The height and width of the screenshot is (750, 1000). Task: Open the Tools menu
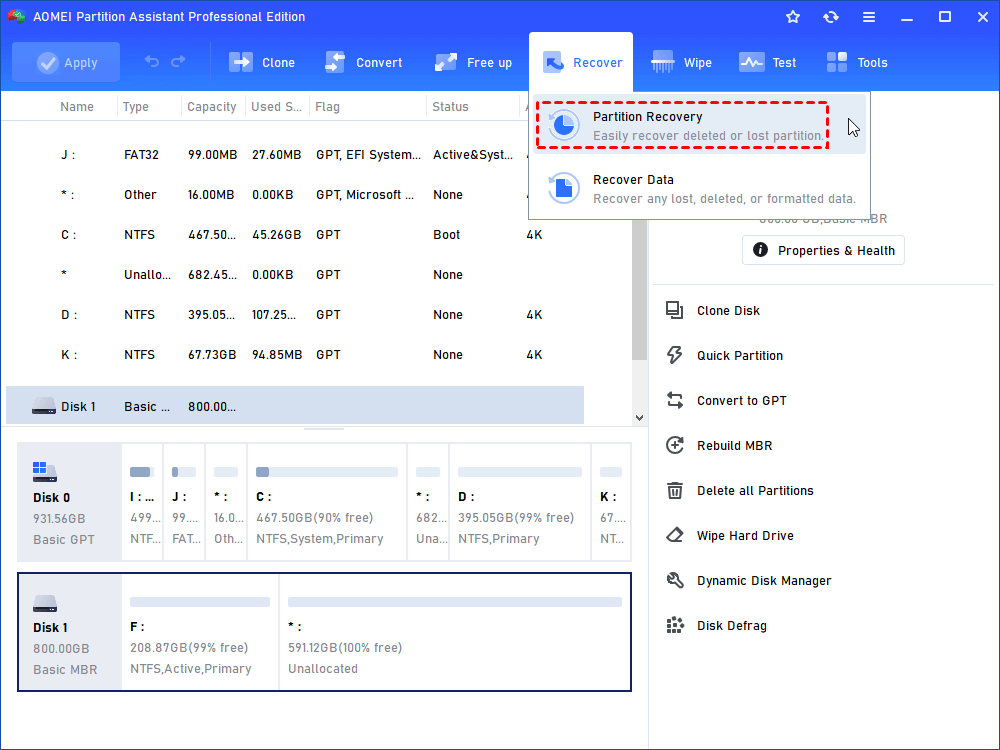[x=857, y=62]
